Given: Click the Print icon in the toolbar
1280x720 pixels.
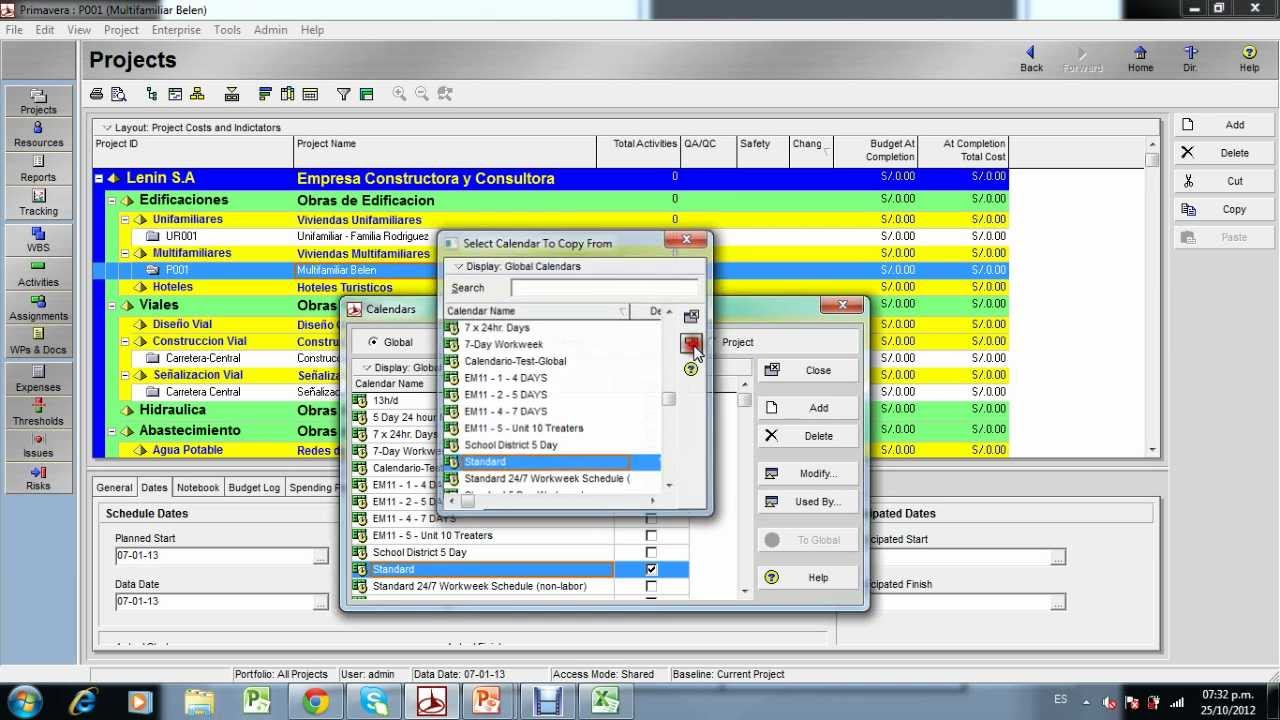Looking at the screenshot, I should (x=96, y=94).
